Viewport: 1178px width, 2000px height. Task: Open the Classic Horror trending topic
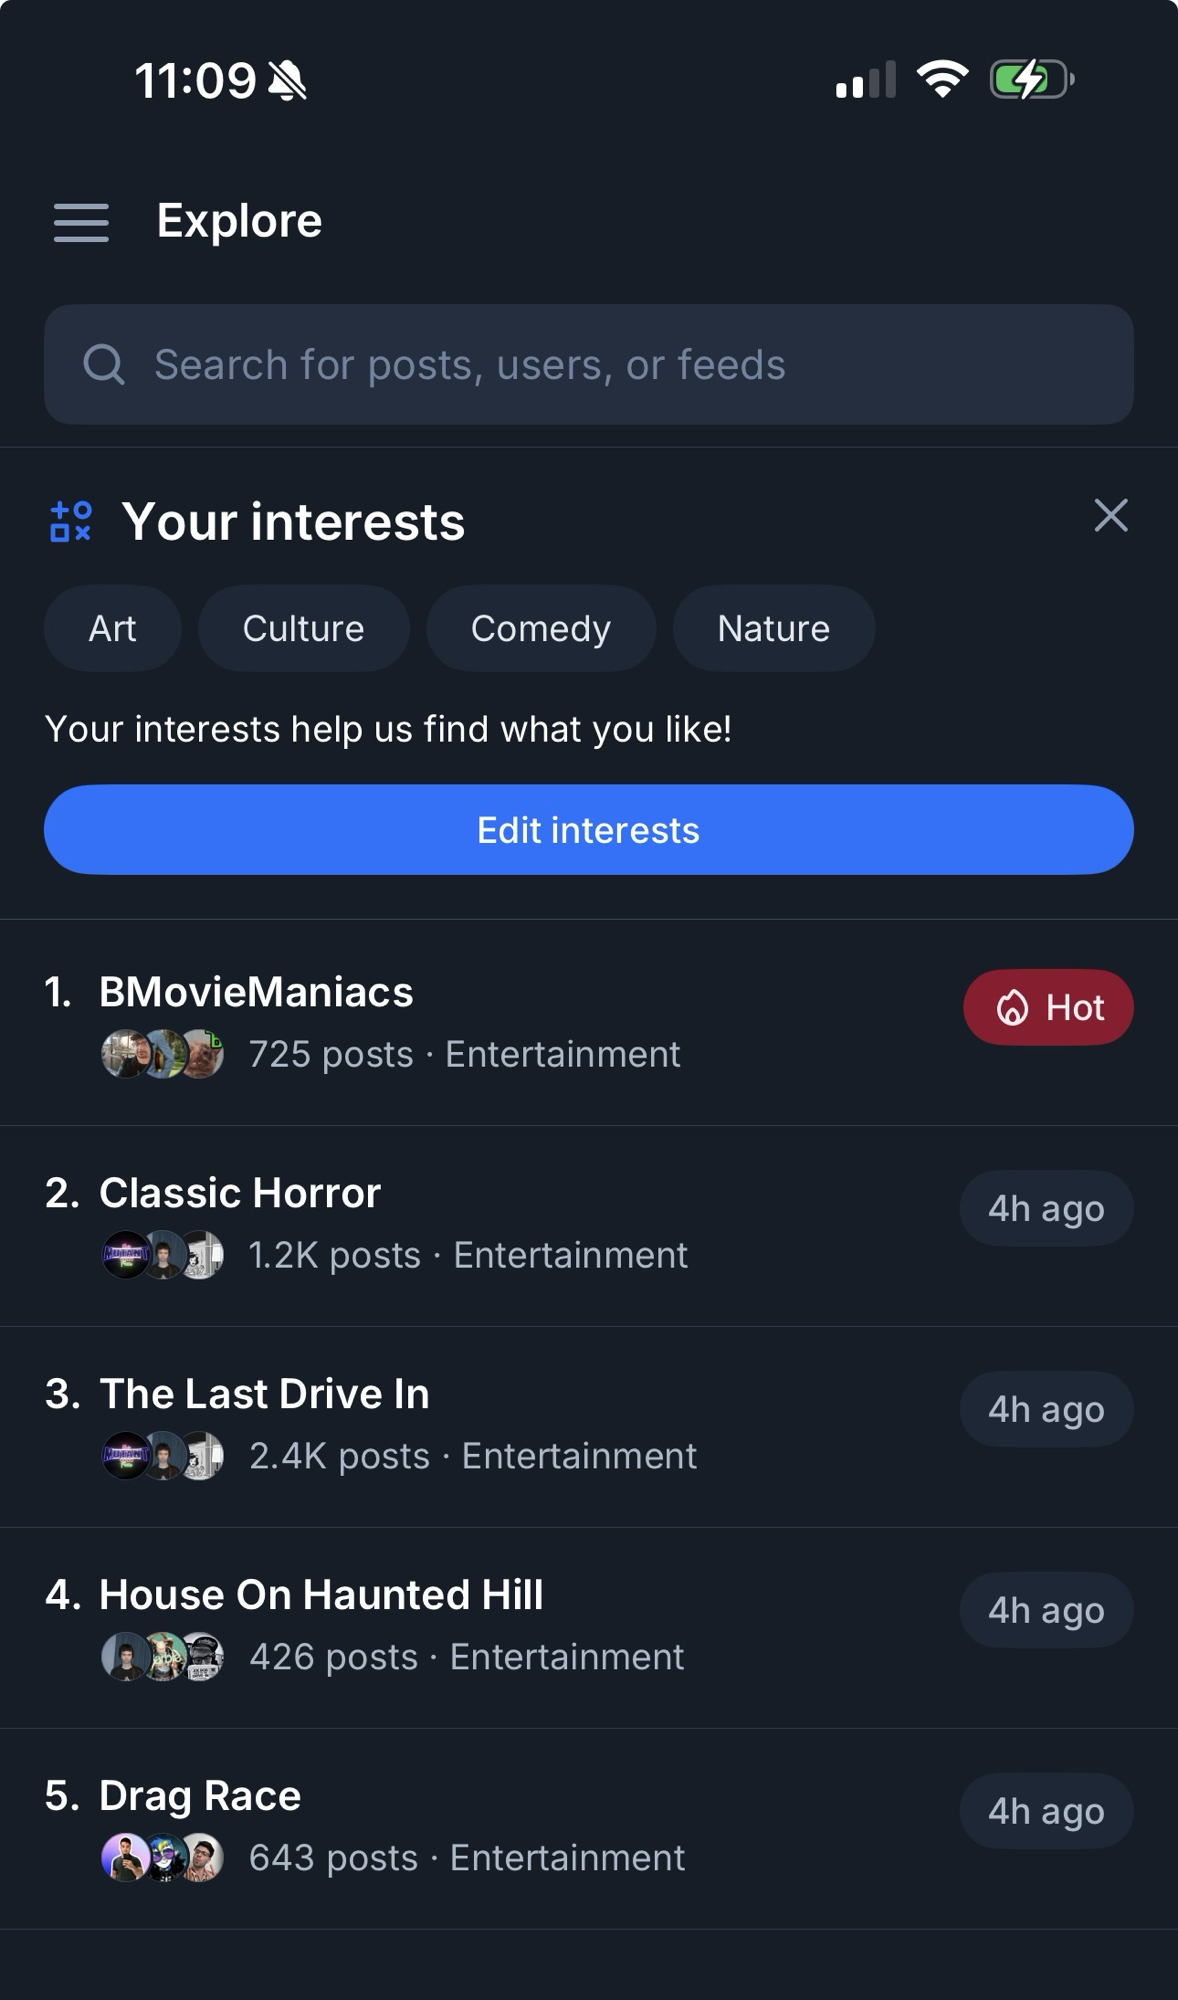tap(240, 1193)
